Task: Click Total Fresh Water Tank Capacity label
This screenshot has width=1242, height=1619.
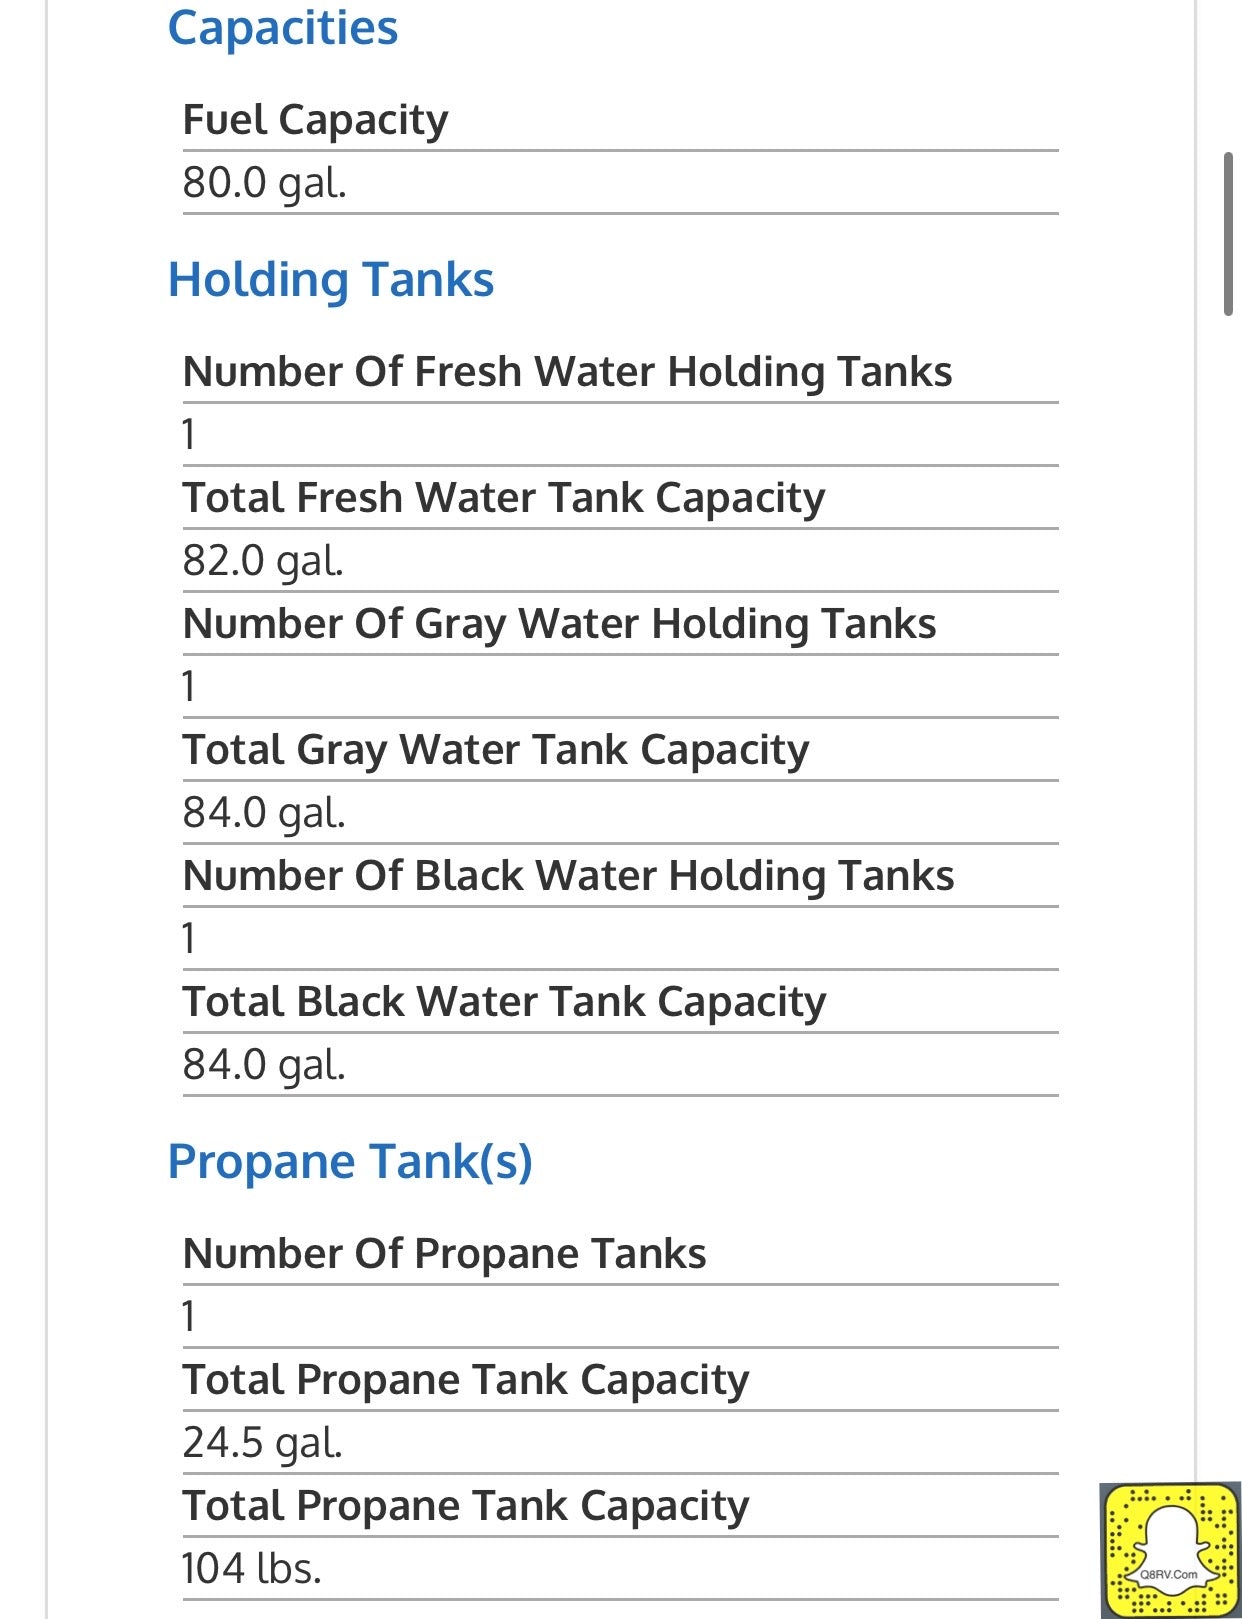Action: 504,498
